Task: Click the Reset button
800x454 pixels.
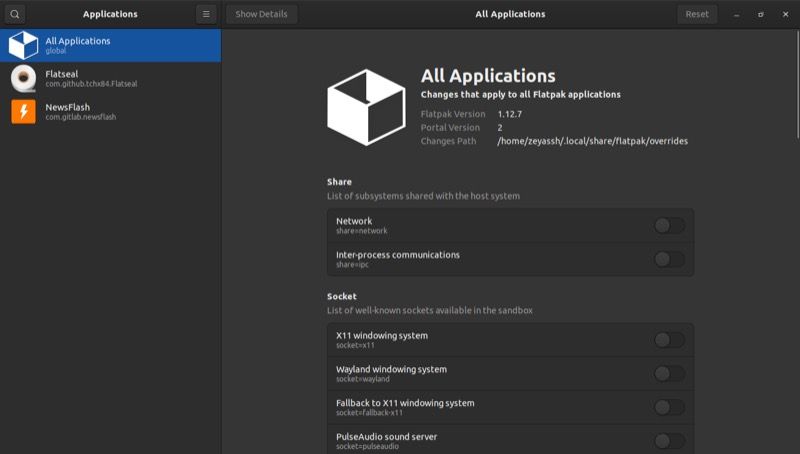Action: 697,14
